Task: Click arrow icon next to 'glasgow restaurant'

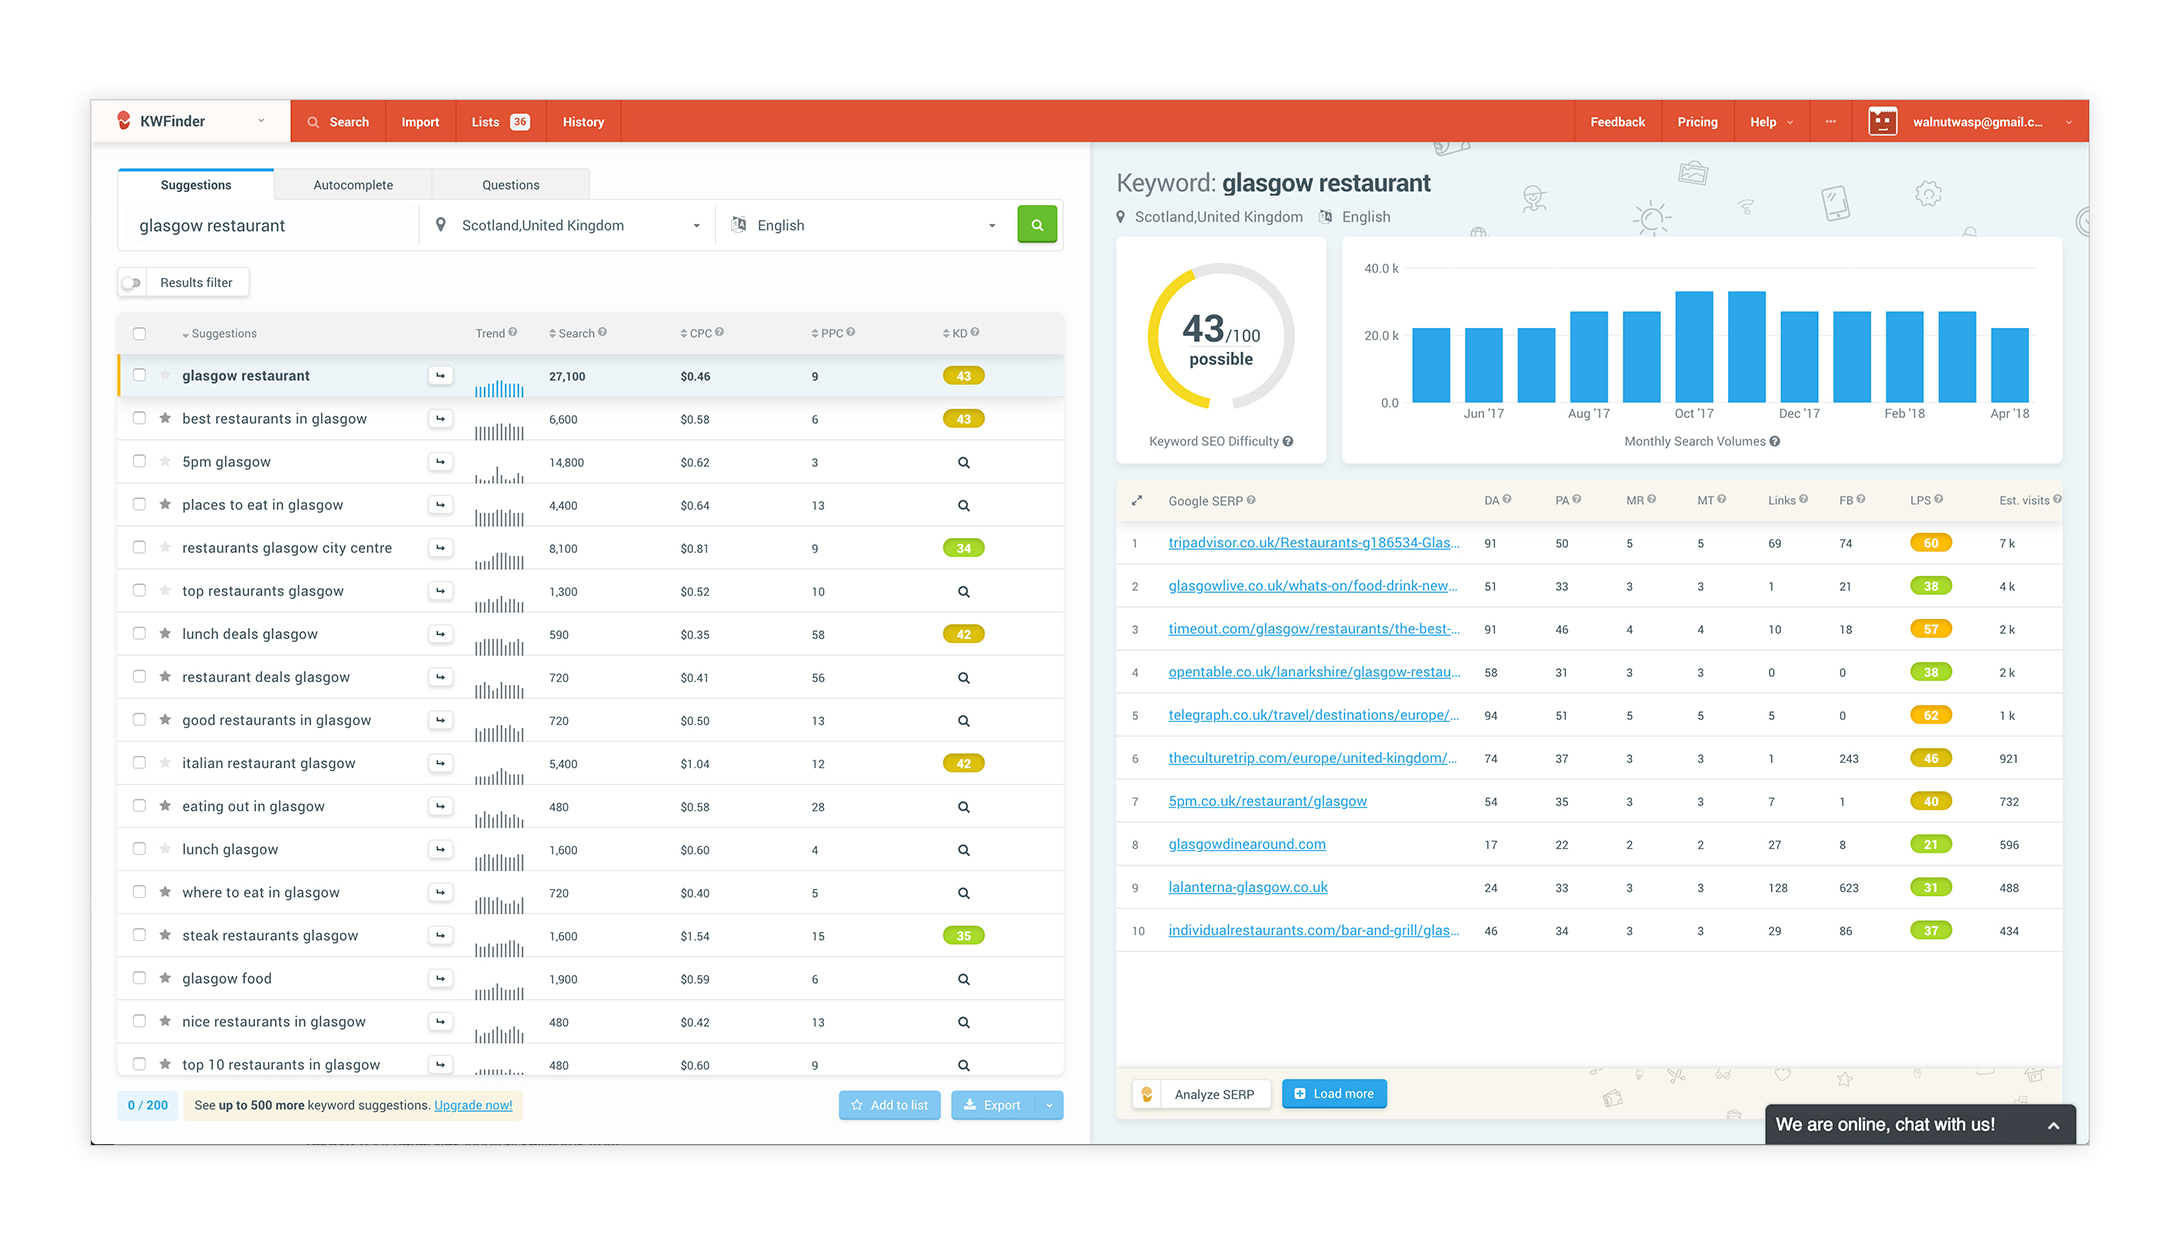Action: [440, 376]
